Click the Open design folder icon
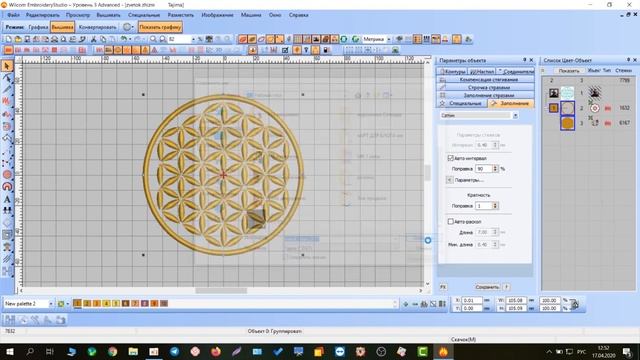The width and height of the screenshot is (640, 360). click(x=18, y=39)
